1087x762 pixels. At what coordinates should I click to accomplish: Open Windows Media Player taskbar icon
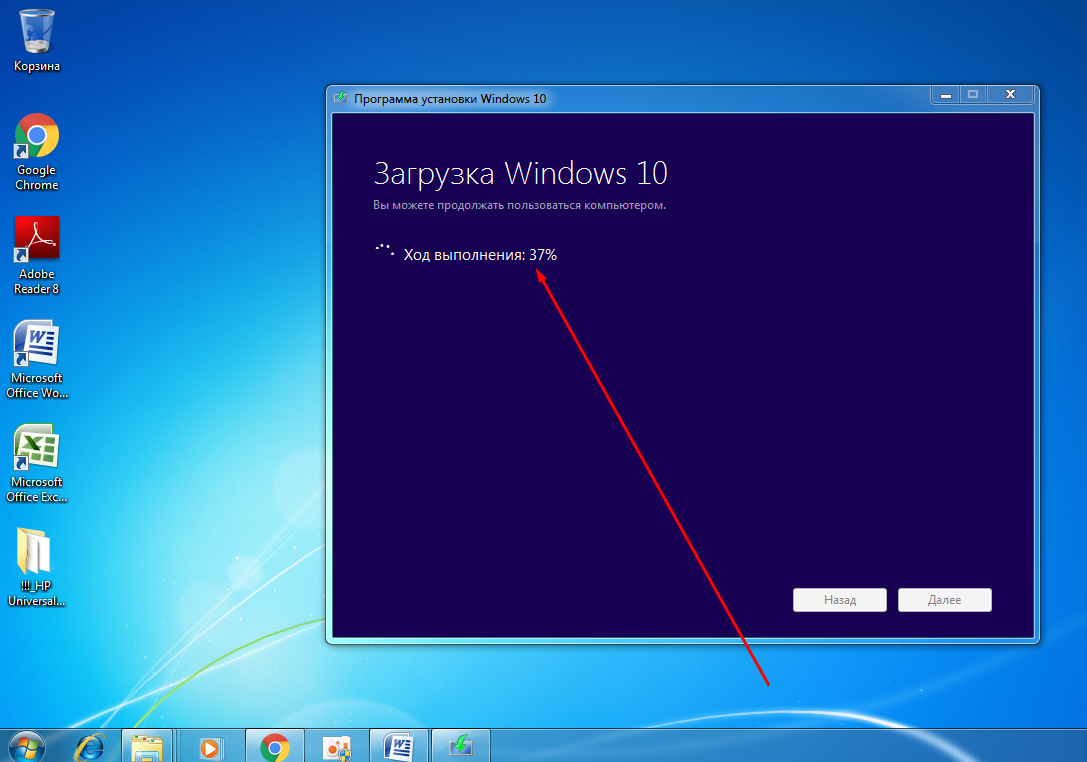tap(210, 747)
